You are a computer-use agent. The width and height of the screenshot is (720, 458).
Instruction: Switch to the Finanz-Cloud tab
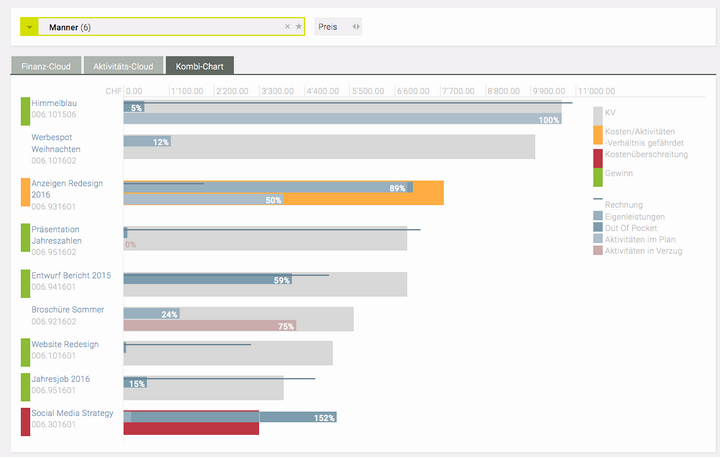click(x=46, y=66)
